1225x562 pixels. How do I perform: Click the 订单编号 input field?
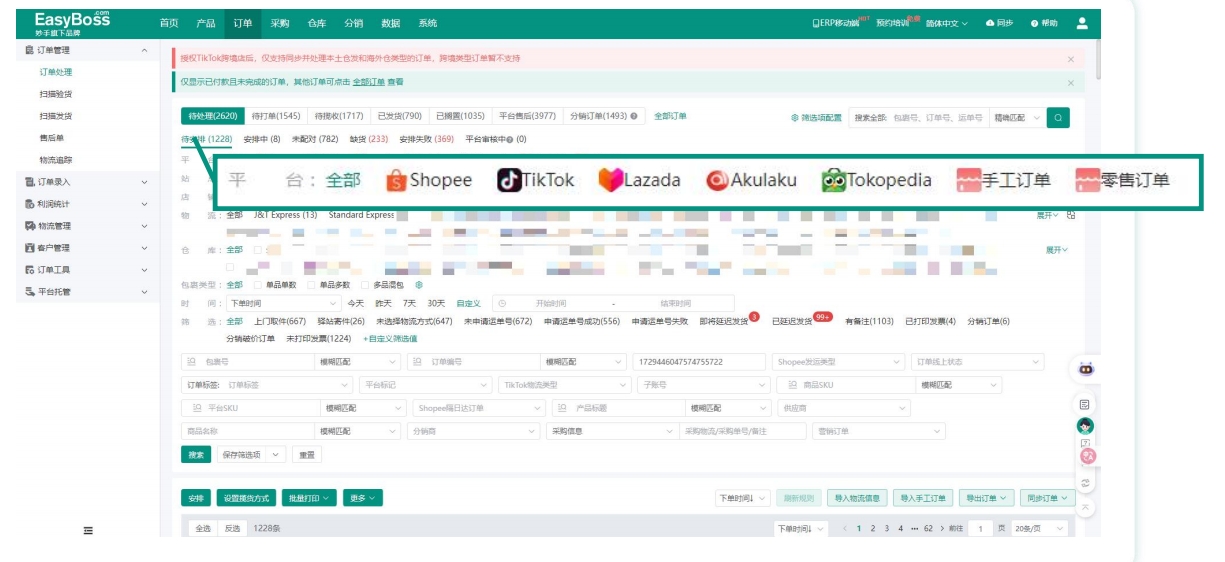(472, 362)
